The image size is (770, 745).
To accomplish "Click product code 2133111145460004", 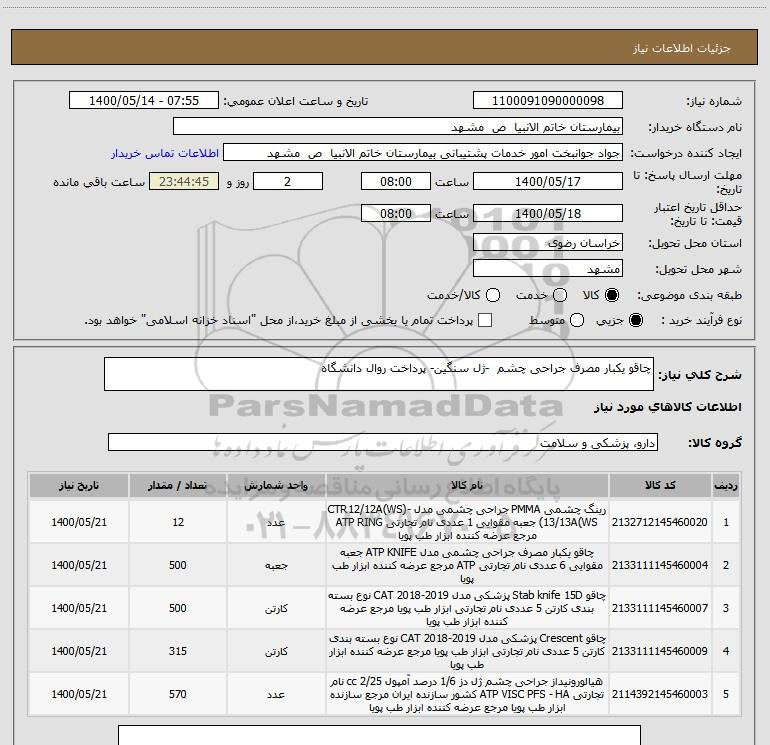I will click(x=660, y=565).
